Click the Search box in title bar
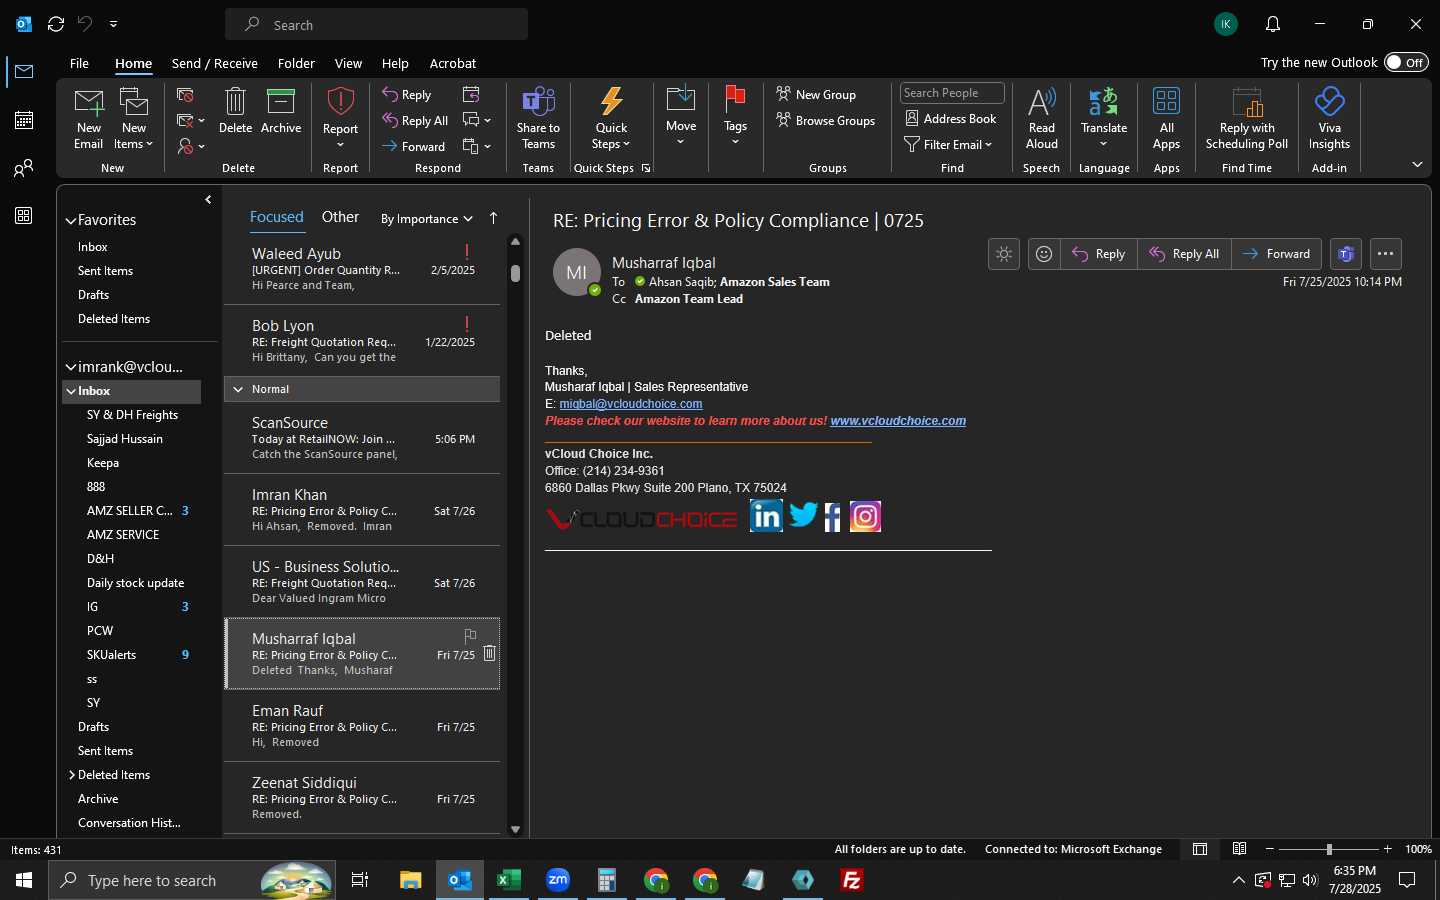This screenshot has width=1440, height=900. coord(377,24)
